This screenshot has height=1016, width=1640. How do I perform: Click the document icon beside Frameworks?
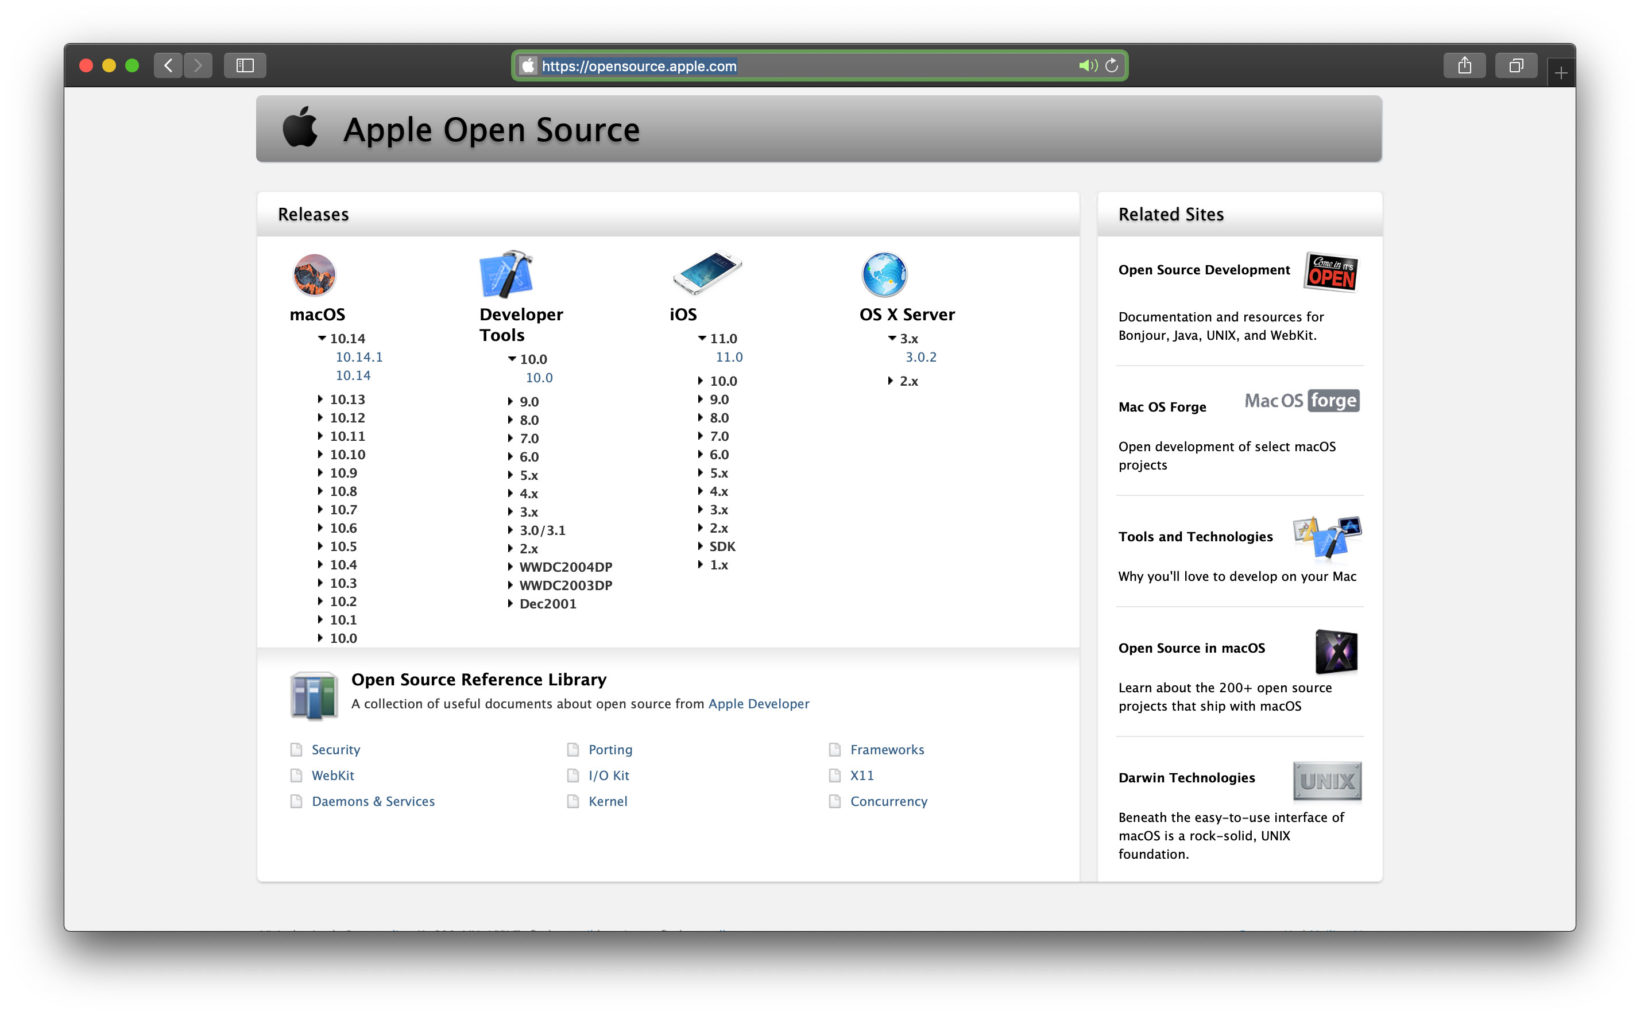(x=835, y=750)
